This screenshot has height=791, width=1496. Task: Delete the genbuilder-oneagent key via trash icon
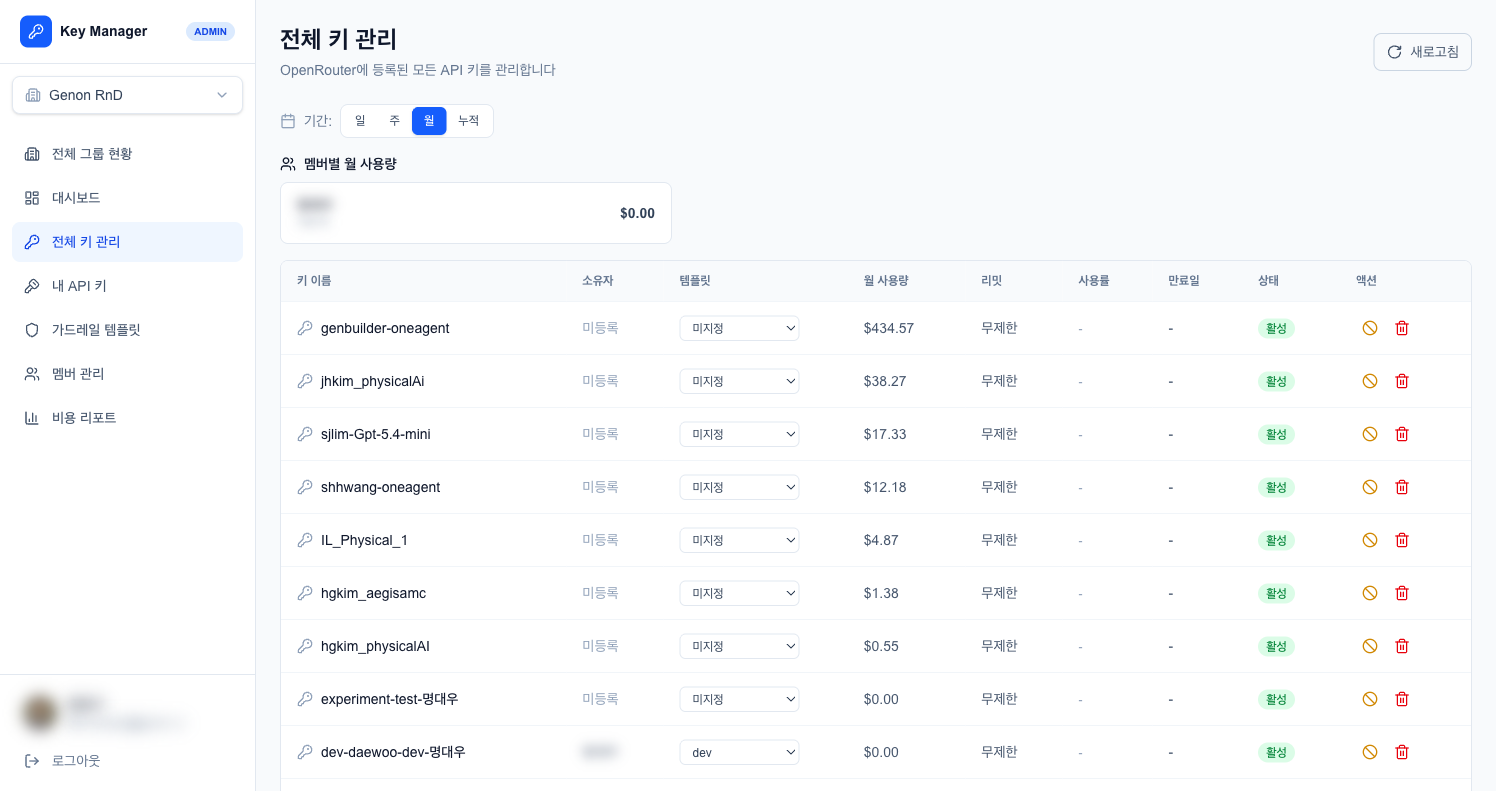(x=1402, y=327)
